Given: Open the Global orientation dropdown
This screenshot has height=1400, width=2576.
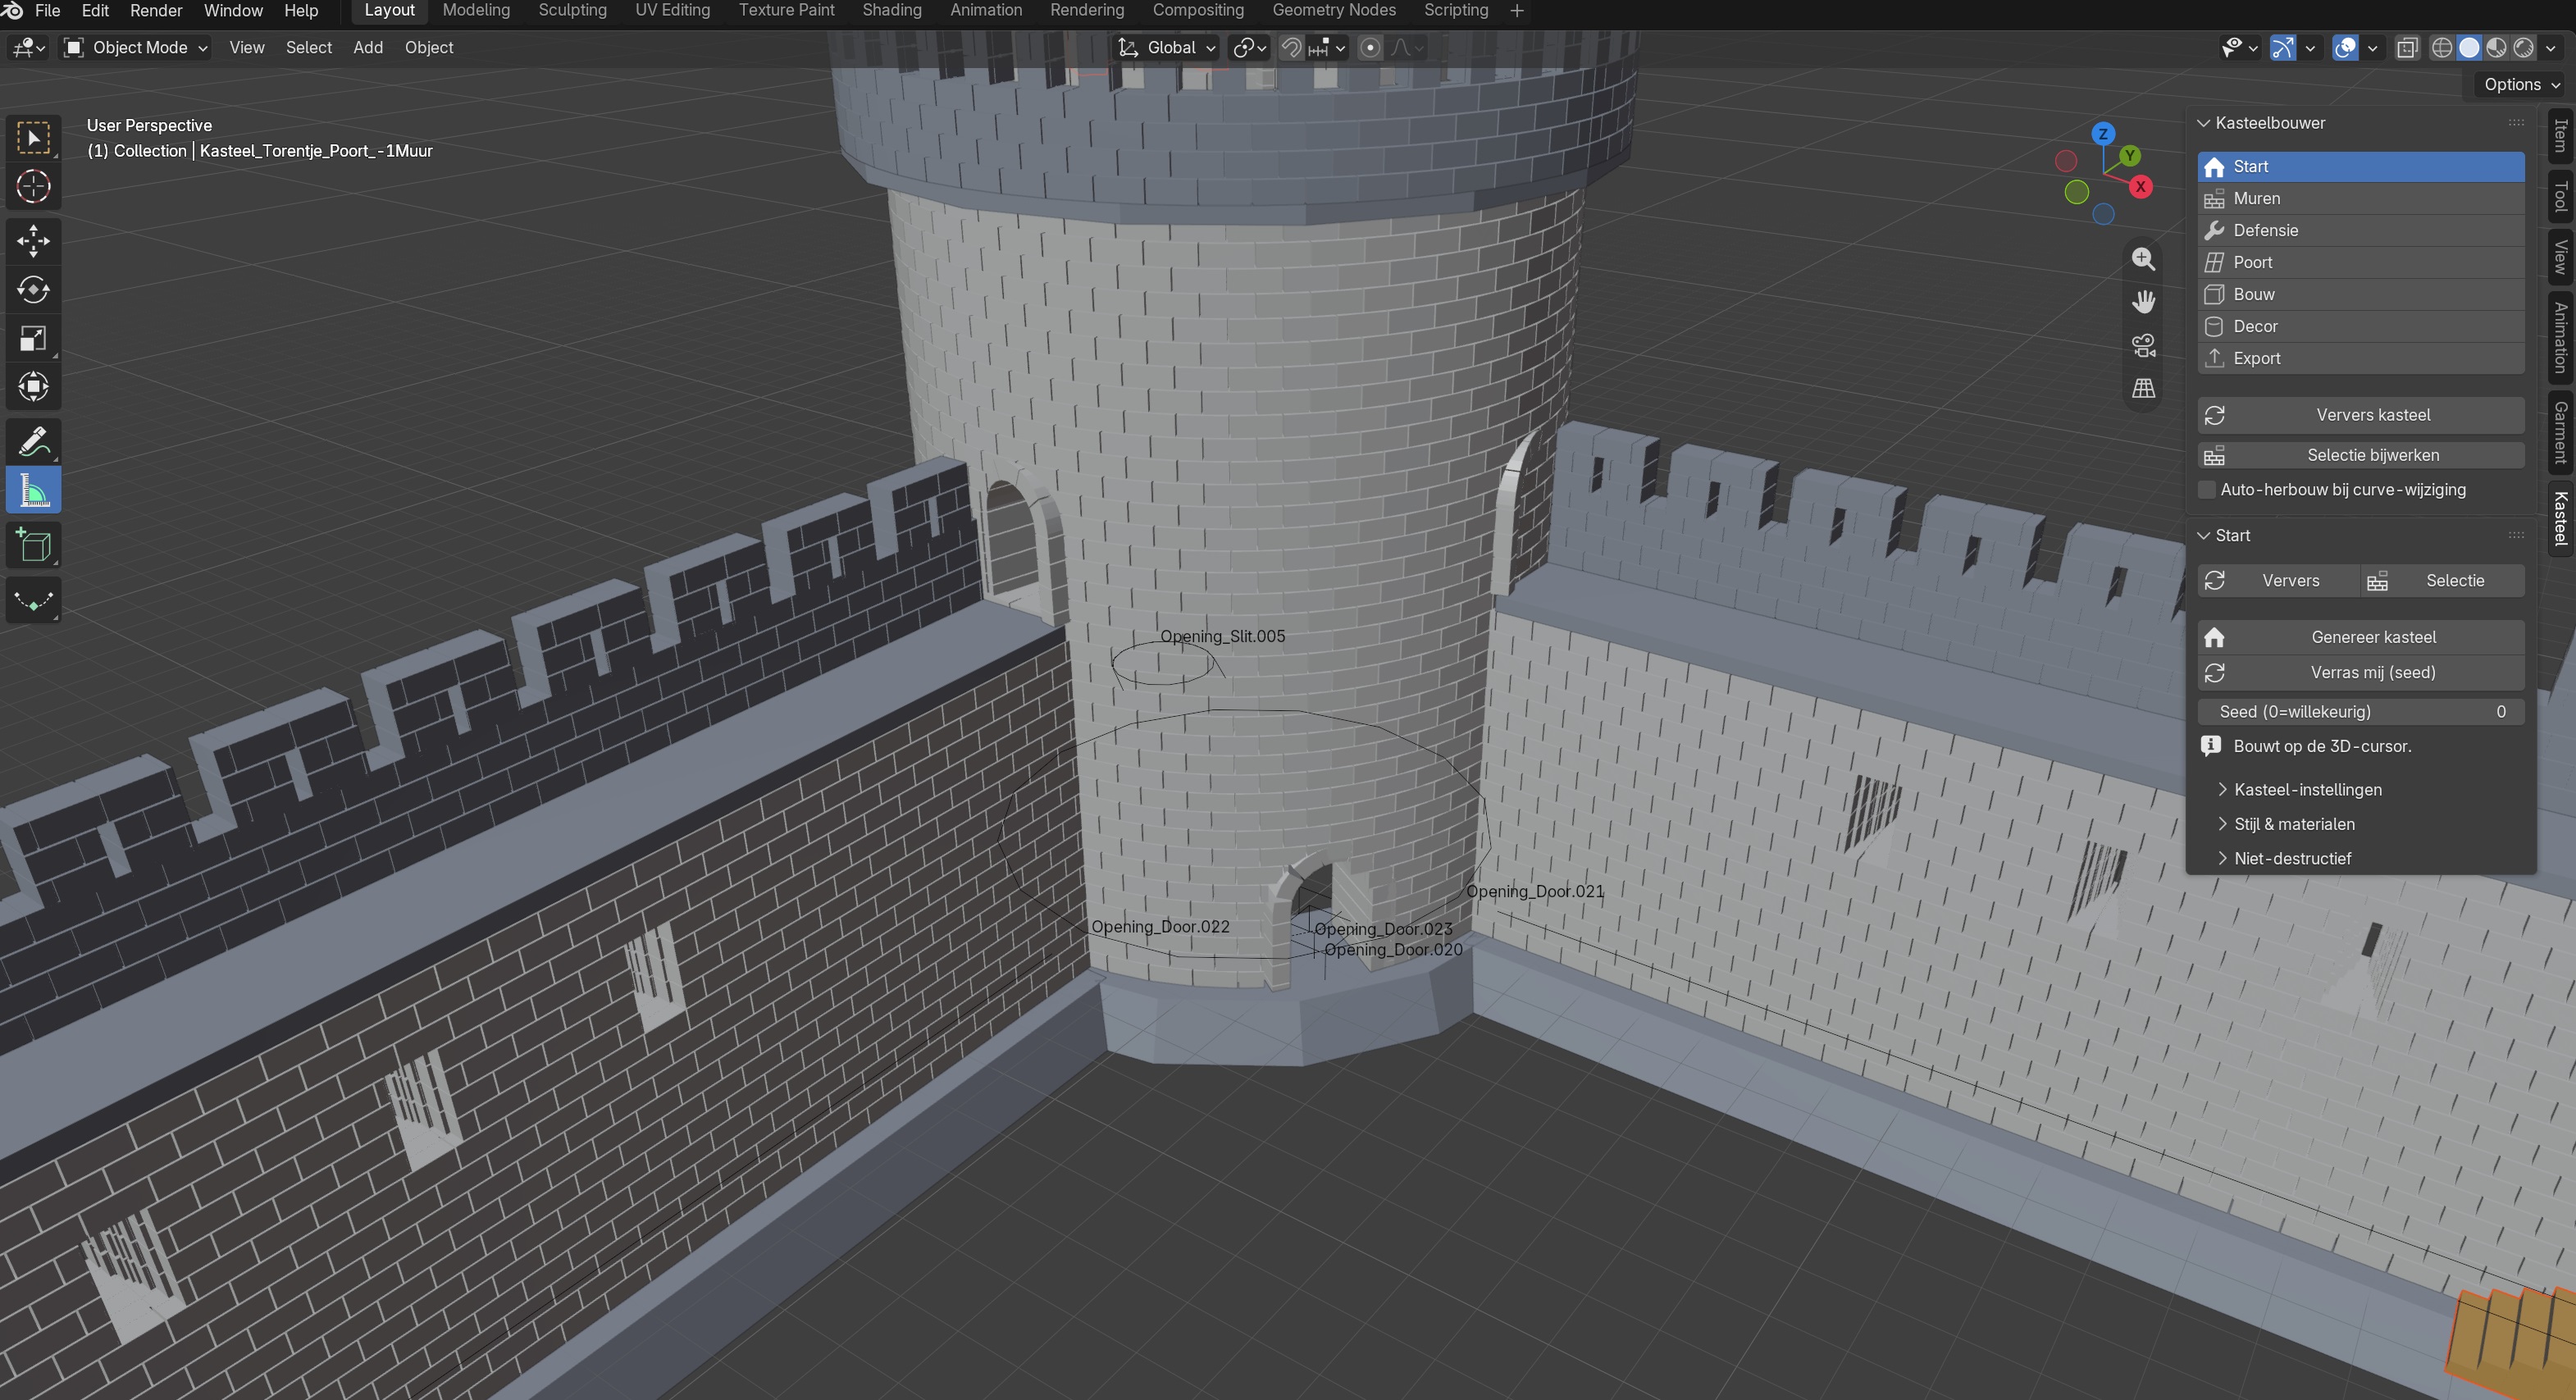Looking at the screenshot, I should 1166,47.
